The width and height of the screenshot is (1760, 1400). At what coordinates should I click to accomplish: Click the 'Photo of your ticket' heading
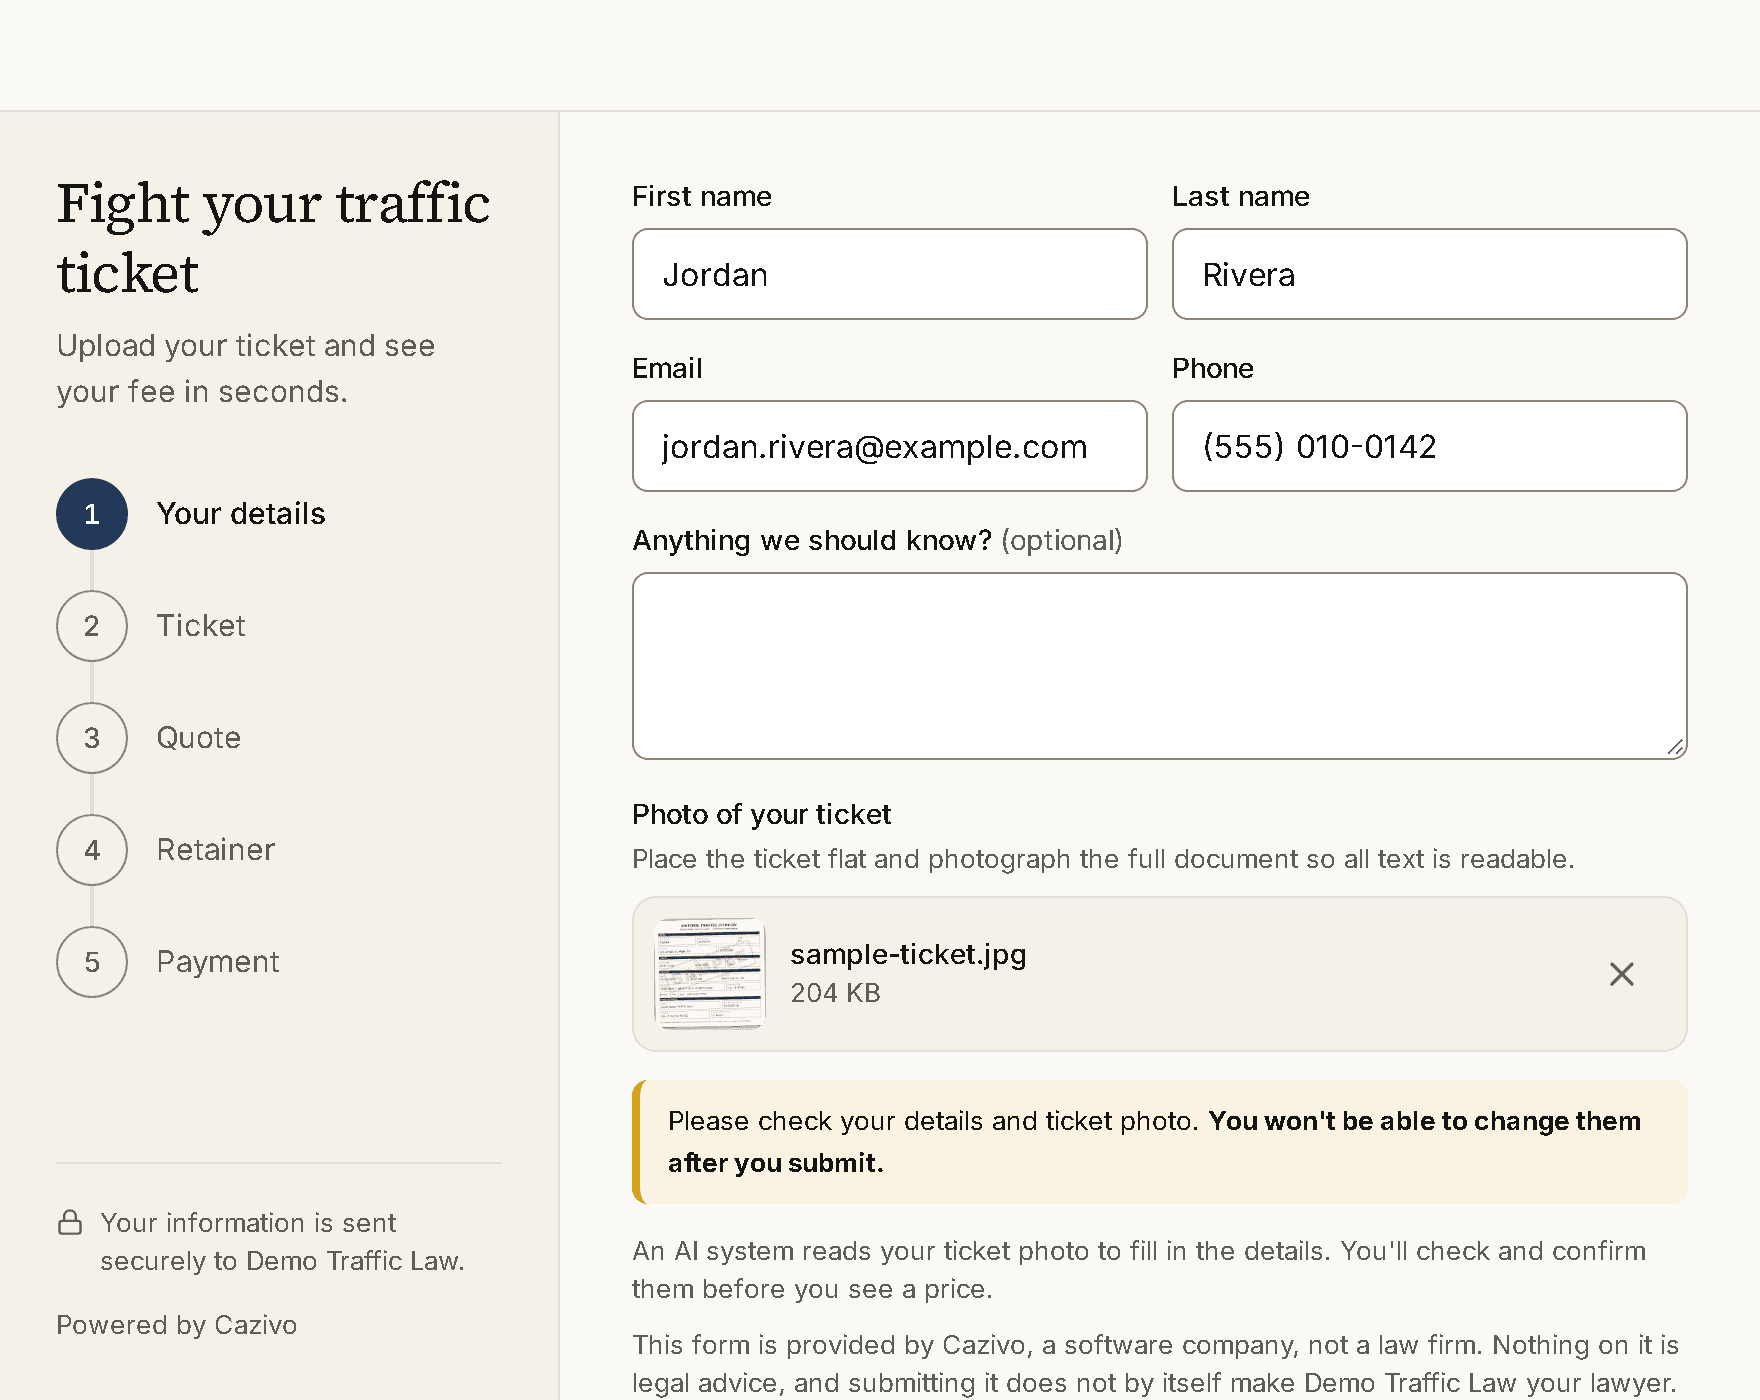(761, 814)
